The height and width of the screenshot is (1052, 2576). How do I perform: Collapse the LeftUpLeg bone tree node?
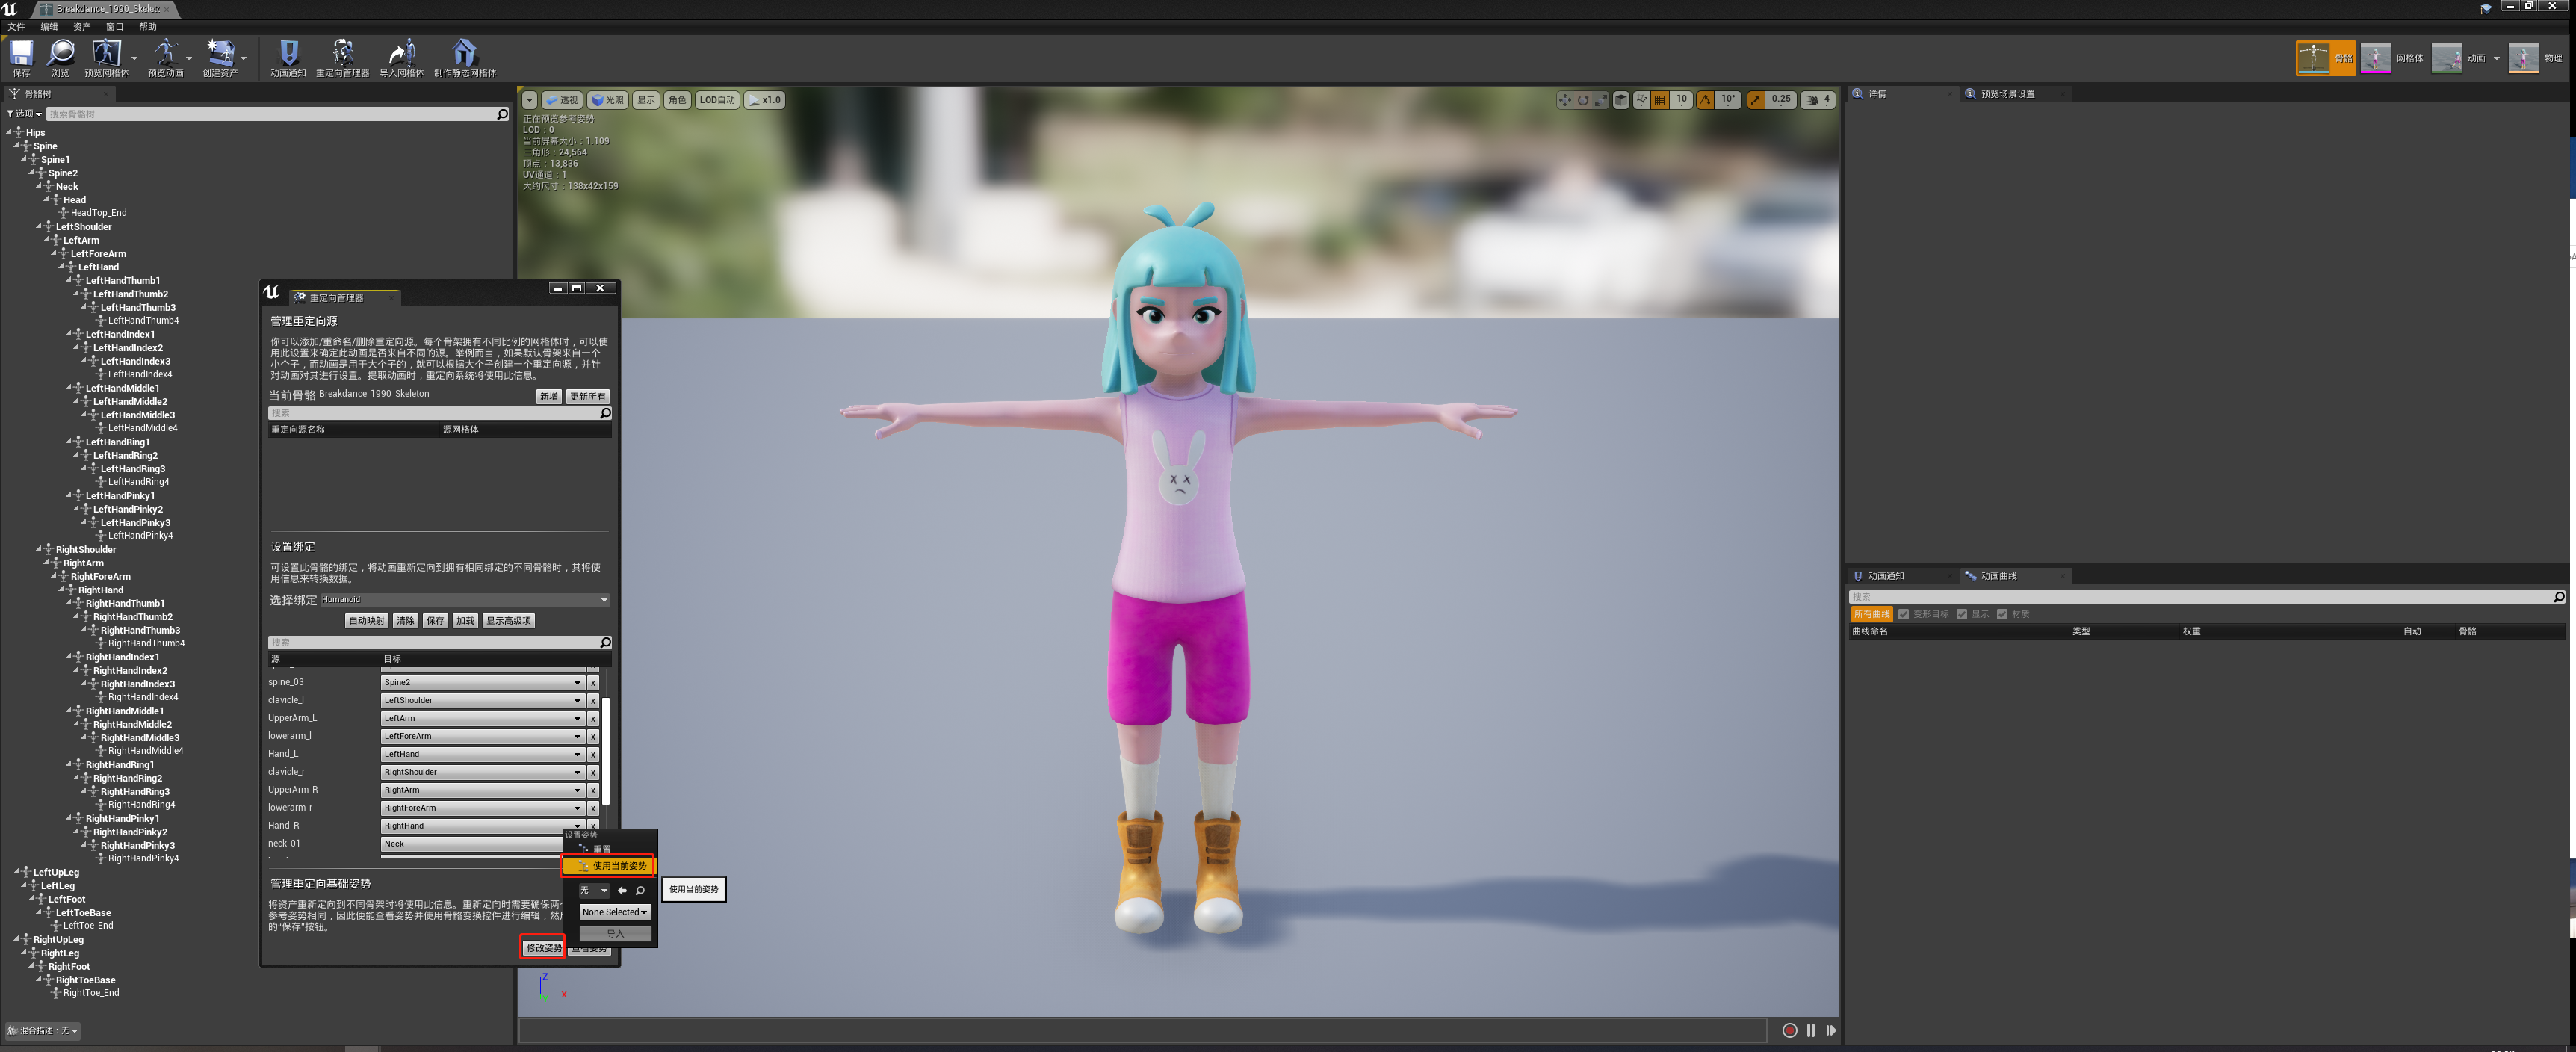click(x=17, y=872)
